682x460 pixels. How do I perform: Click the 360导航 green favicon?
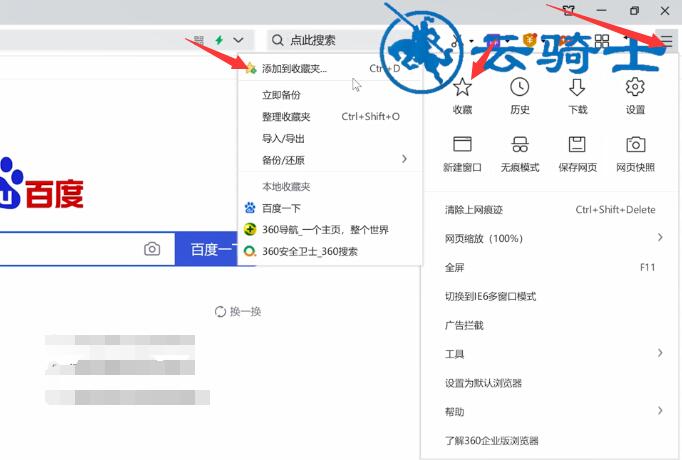[250, 229]
